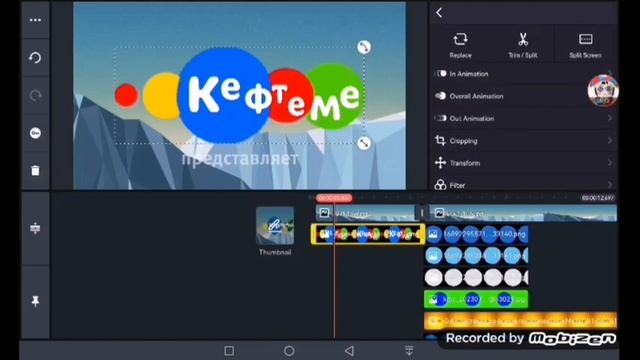The width and height of the screenshot is (640, 360).
Task: Select the project Thumbnail image
Action: (275, 226)
